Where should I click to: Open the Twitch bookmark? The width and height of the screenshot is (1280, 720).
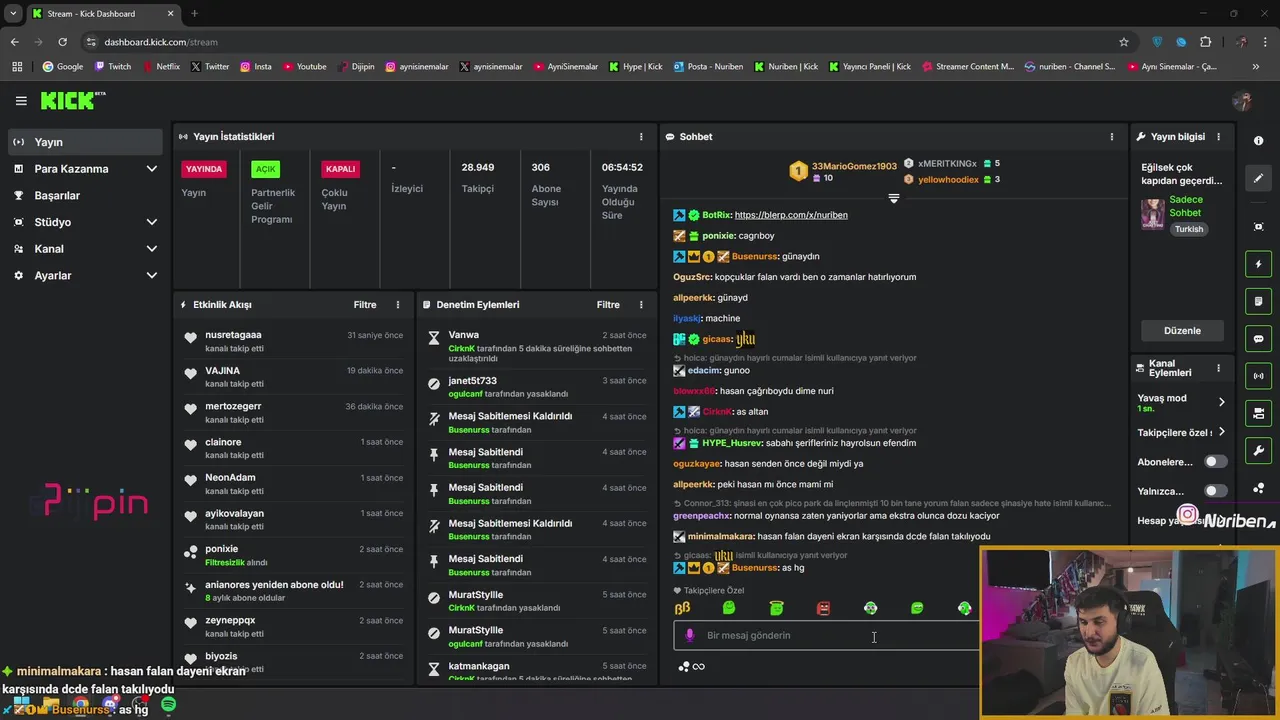coord(113,67)
